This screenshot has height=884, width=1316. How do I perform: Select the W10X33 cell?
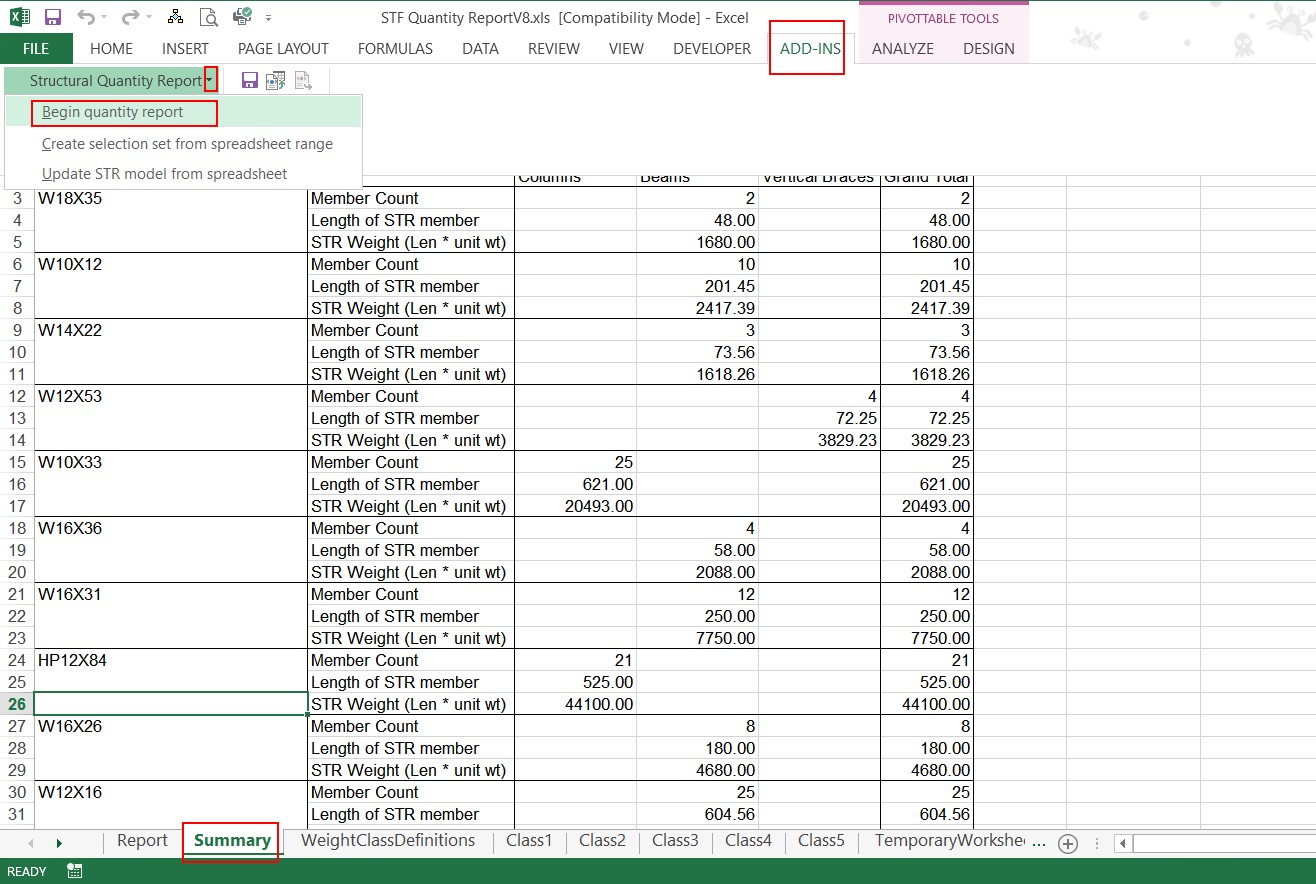[171, 462]
